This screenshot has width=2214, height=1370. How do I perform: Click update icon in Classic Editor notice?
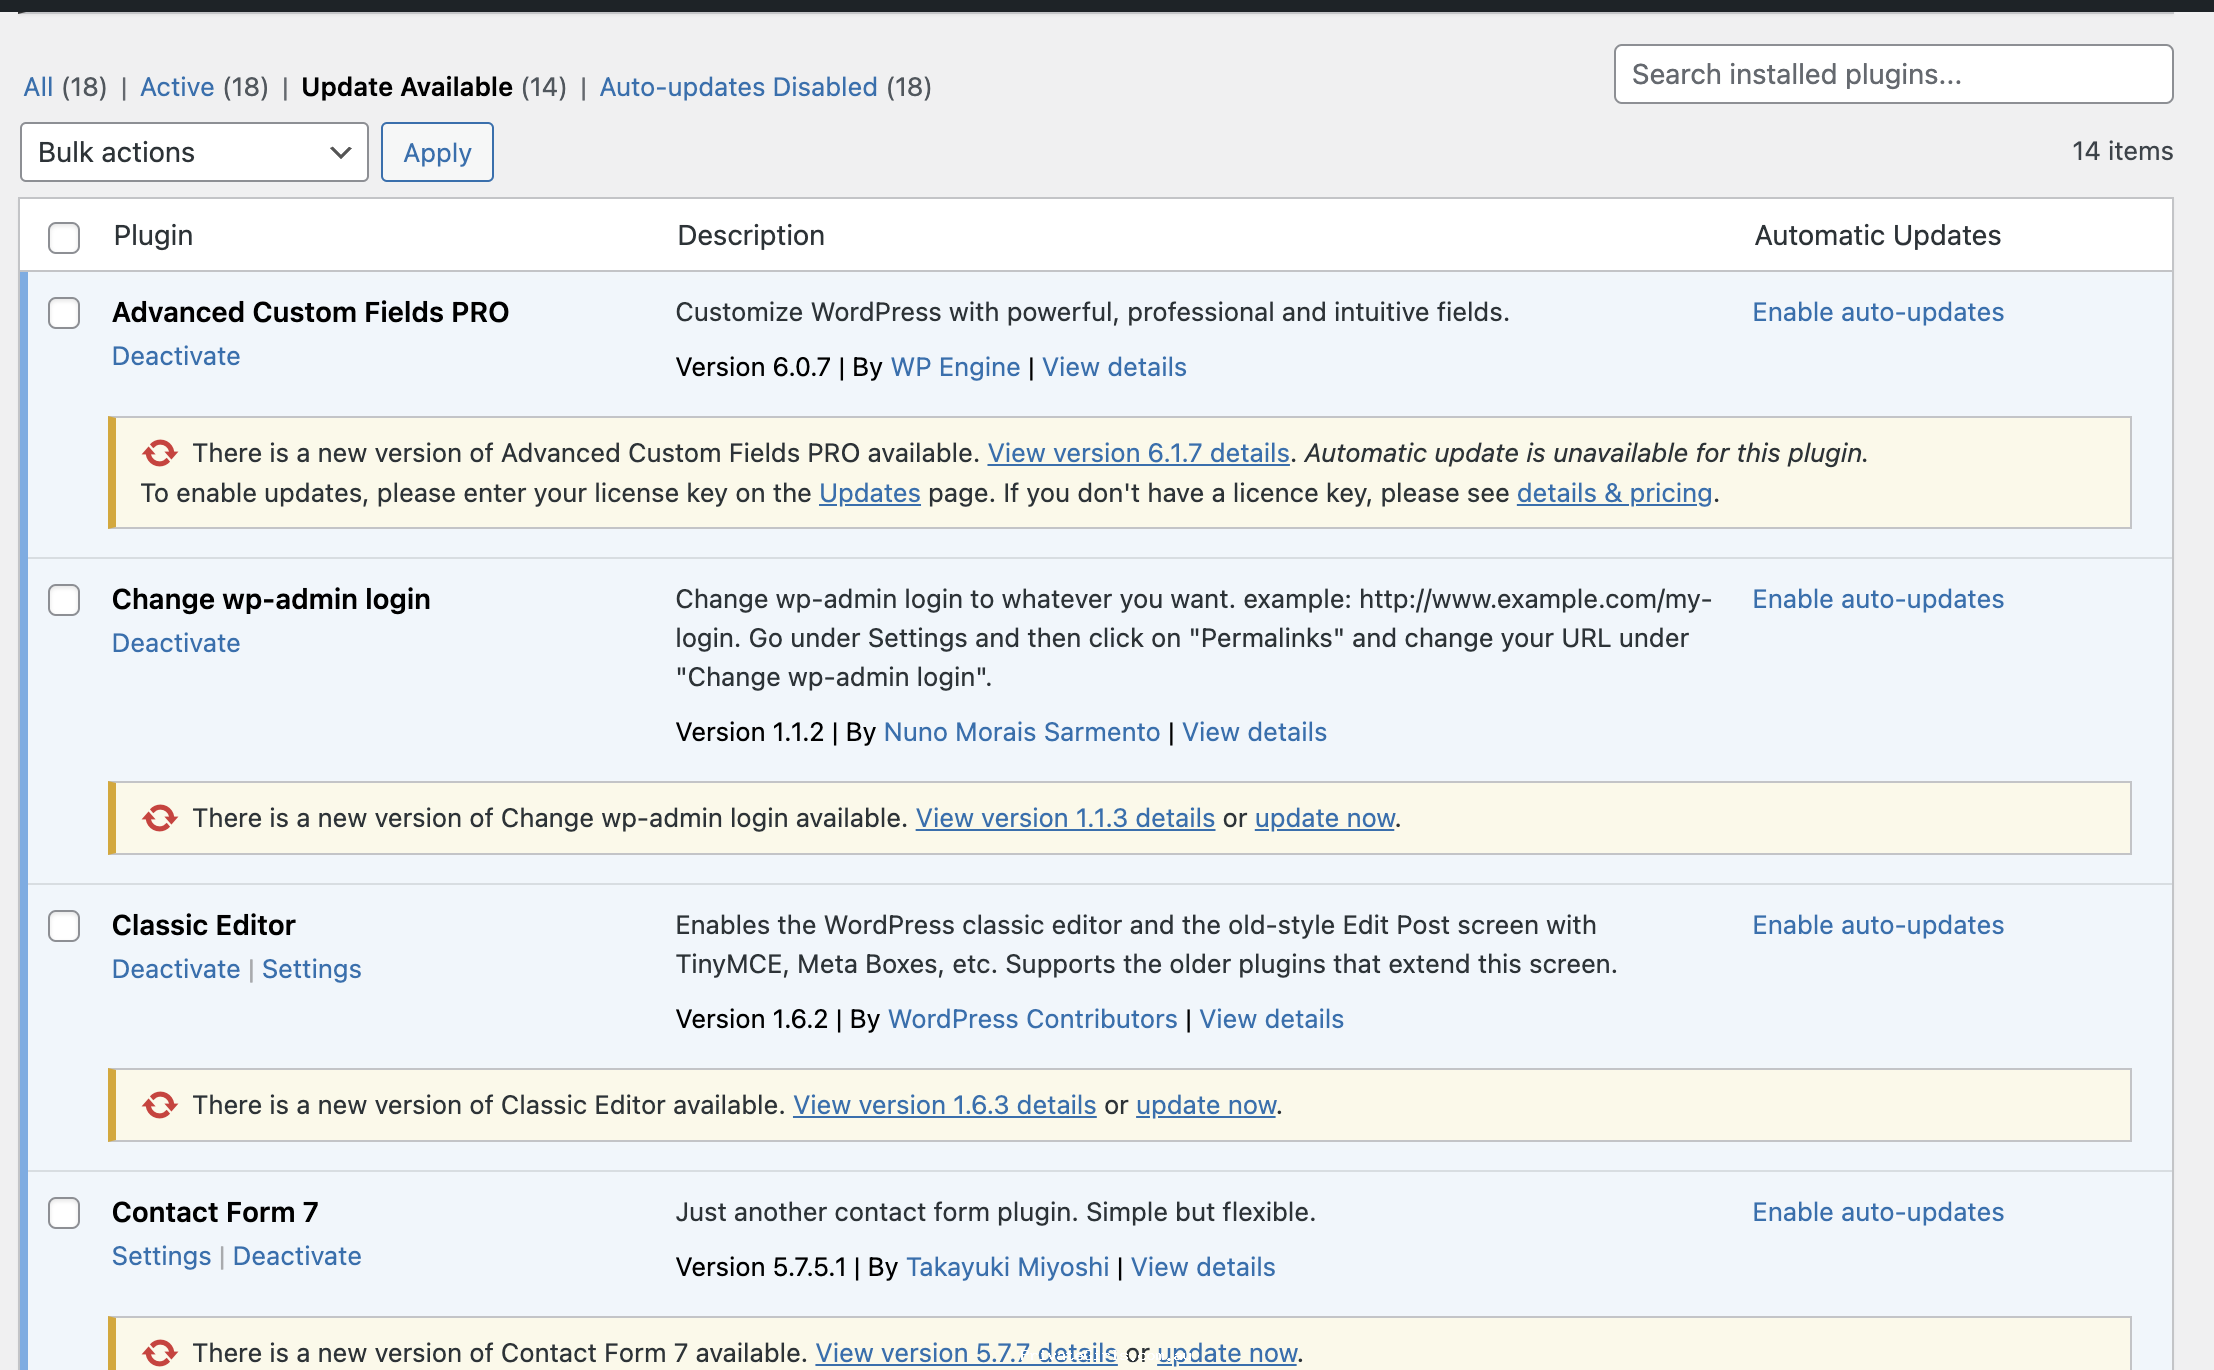(159, 1105)
